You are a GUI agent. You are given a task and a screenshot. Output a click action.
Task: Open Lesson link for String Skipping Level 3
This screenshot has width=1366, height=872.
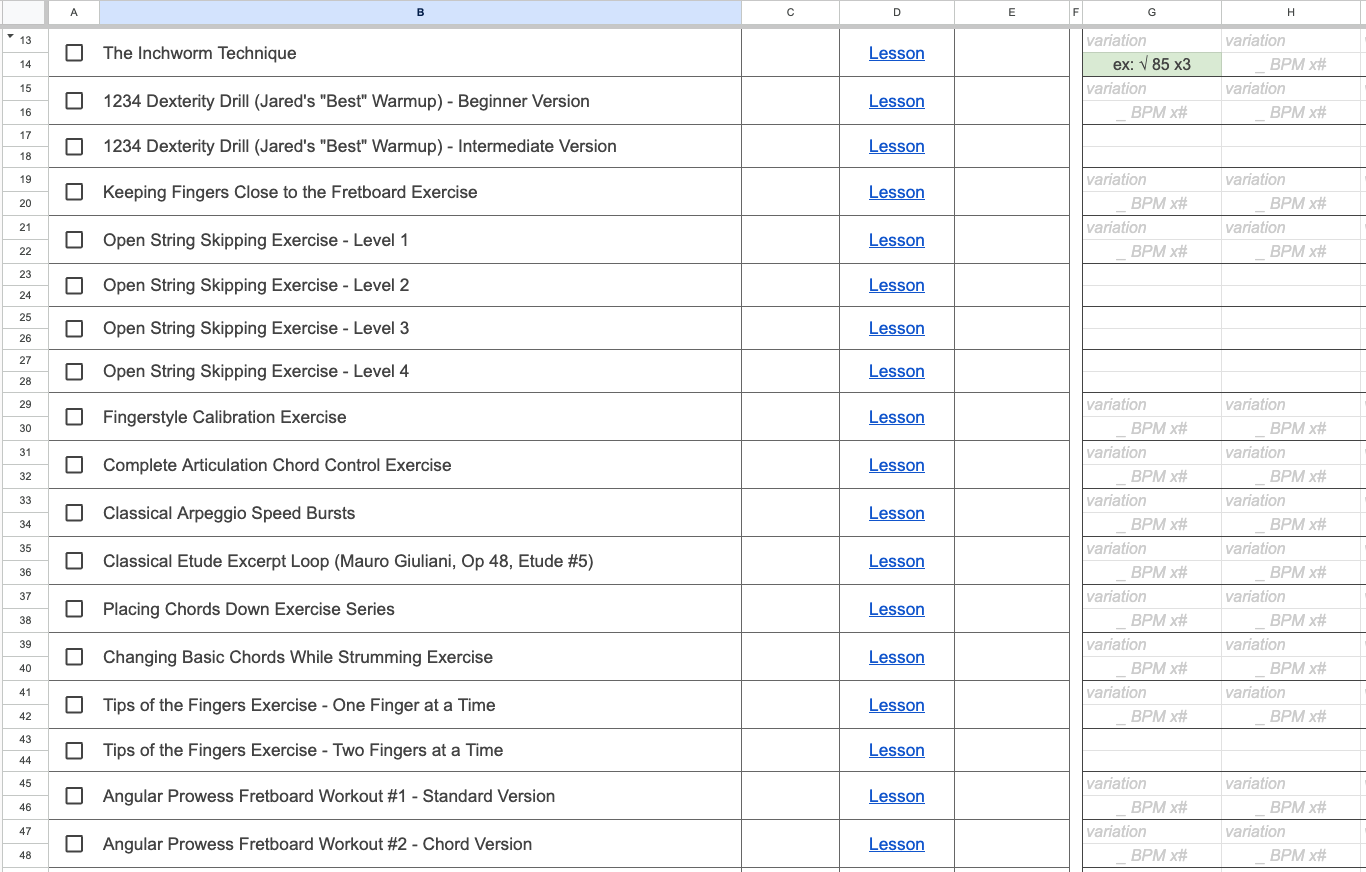(x=896, y=328)
